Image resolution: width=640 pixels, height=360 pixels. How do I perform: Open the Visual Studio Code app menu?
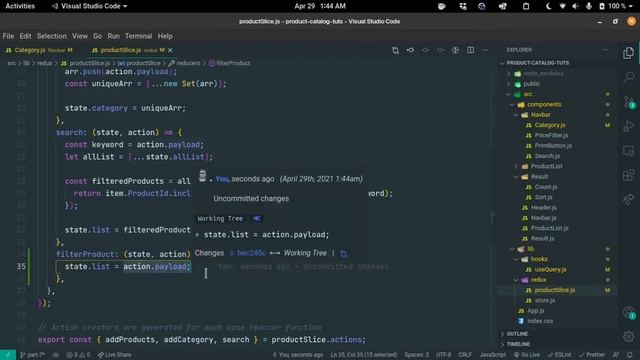[x=89, y=6]
